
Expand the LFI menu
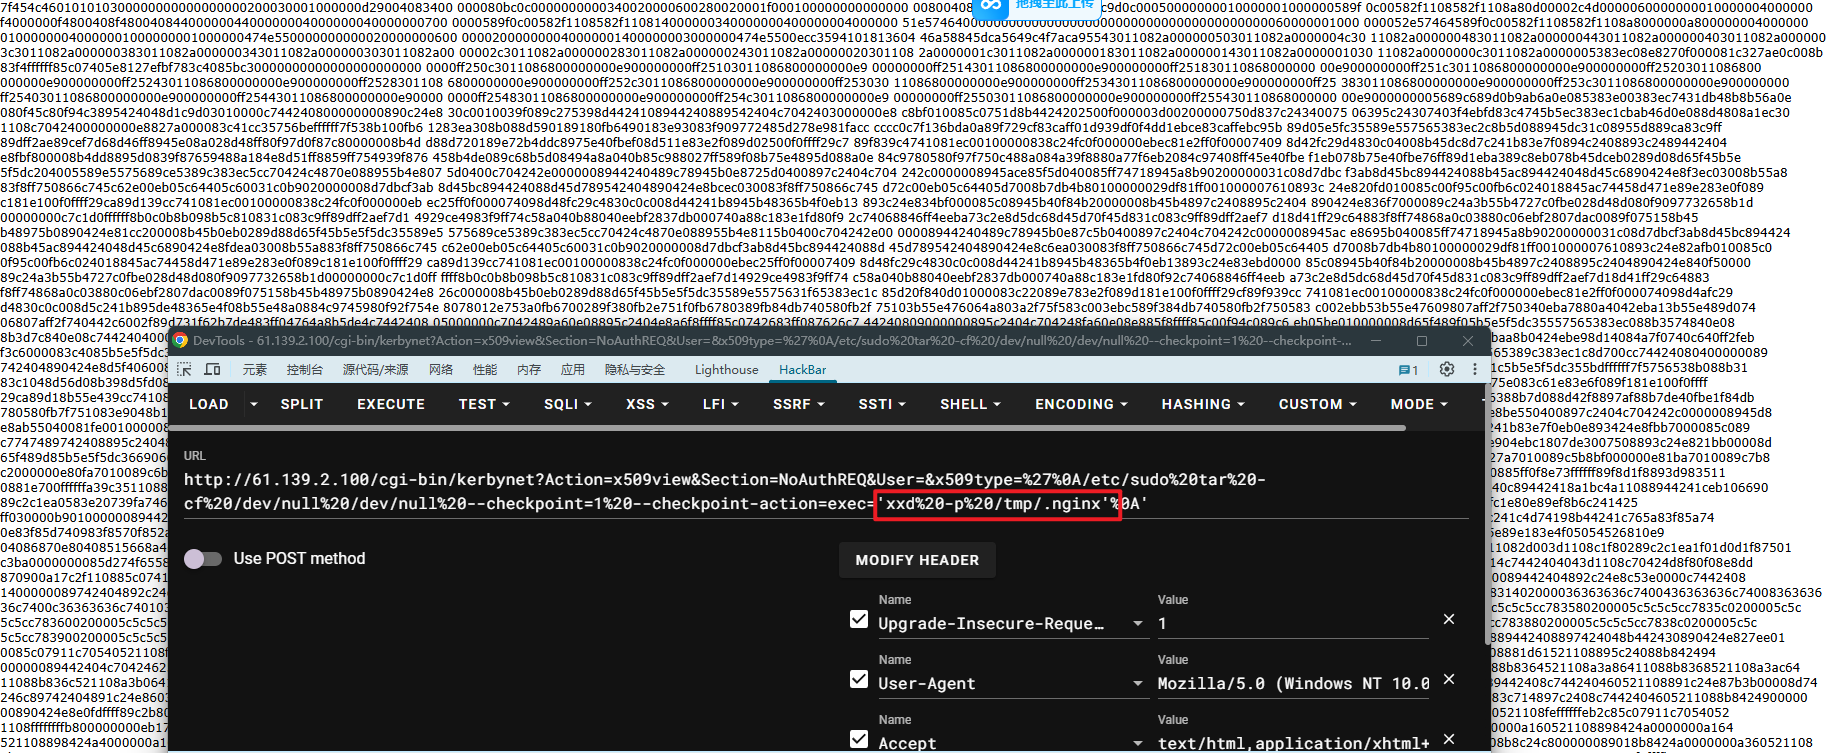720,404
